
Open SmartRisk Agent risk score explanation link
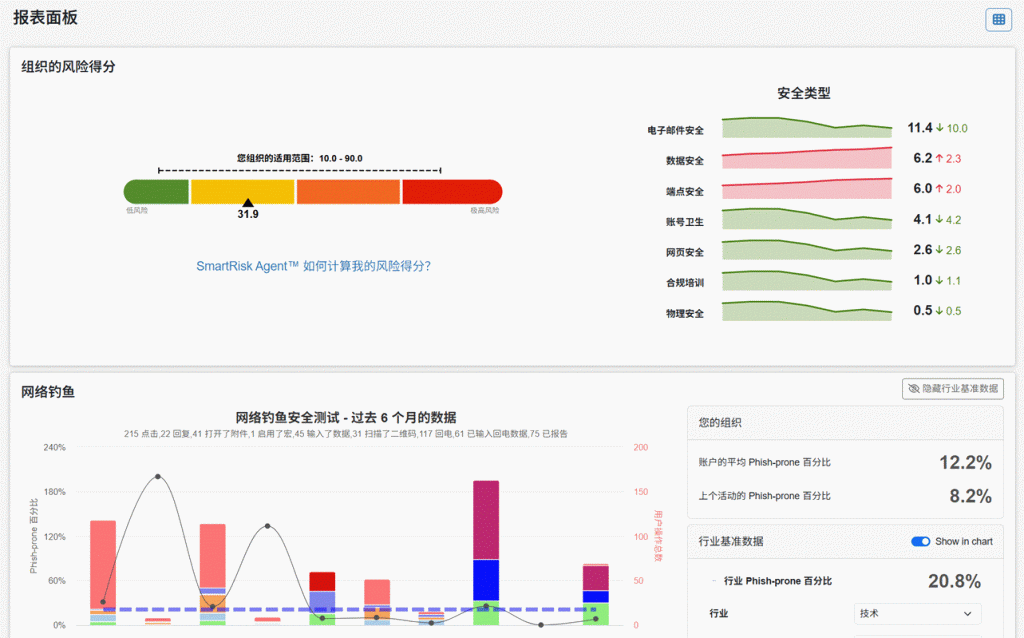(313, 266)
